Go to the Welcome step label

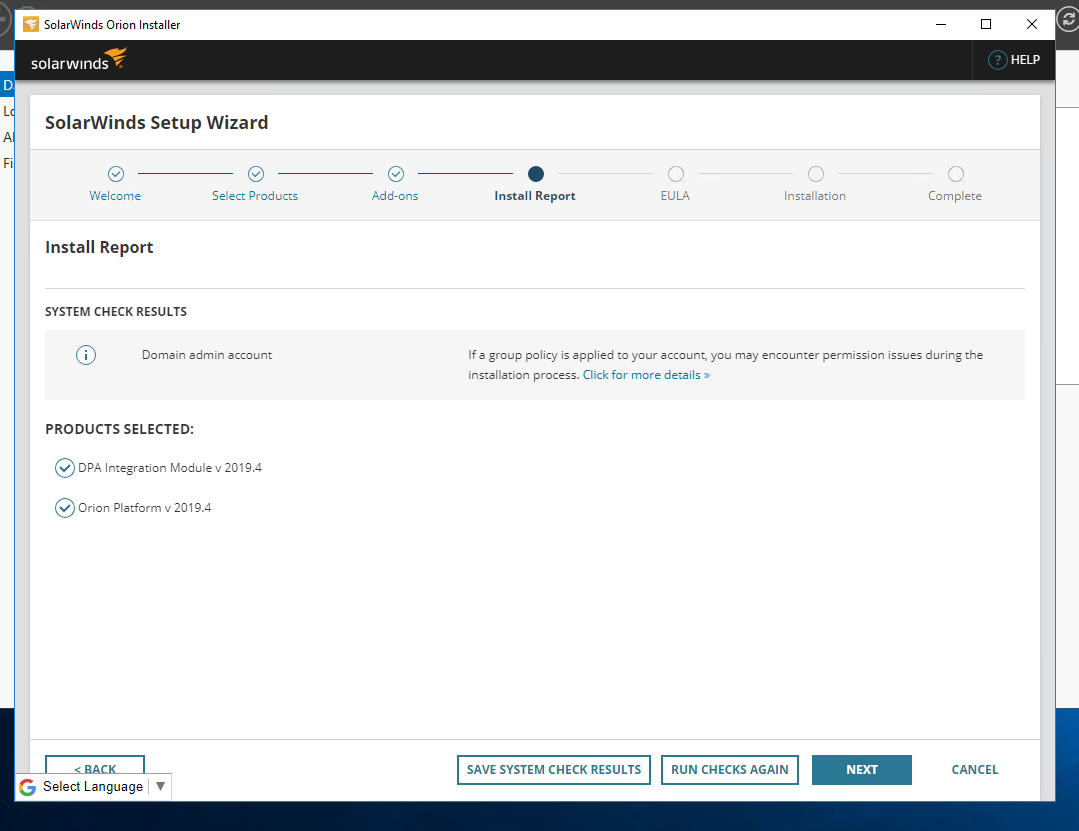point(115,196)
